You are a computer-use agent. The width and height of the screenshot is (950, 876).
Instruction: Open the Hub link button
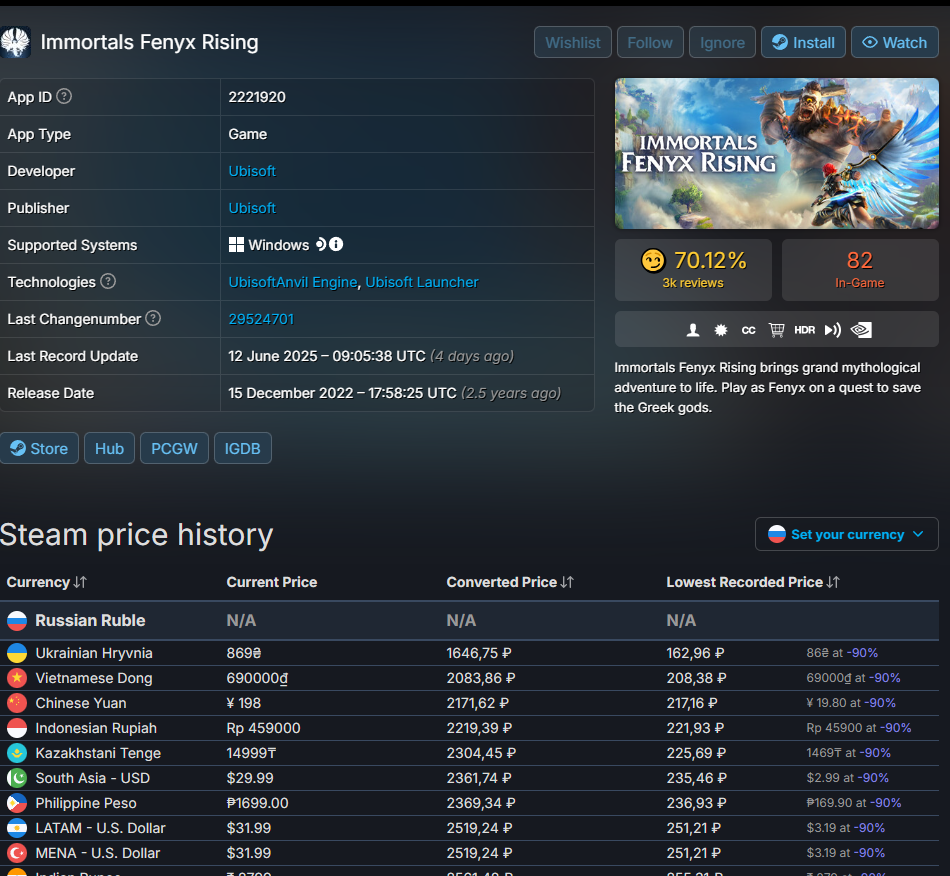point(109,448)
